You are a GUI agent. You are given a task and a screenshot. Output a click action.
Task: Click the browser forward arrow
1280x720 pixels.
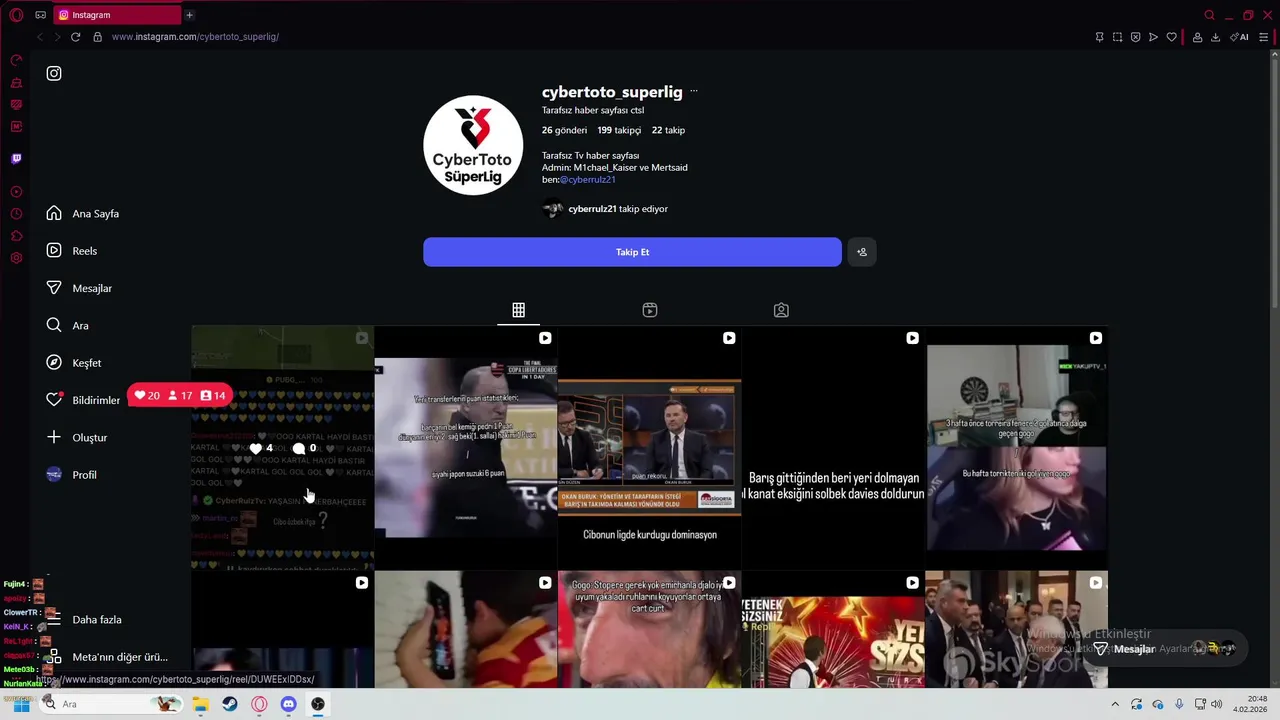pos(57,37)
